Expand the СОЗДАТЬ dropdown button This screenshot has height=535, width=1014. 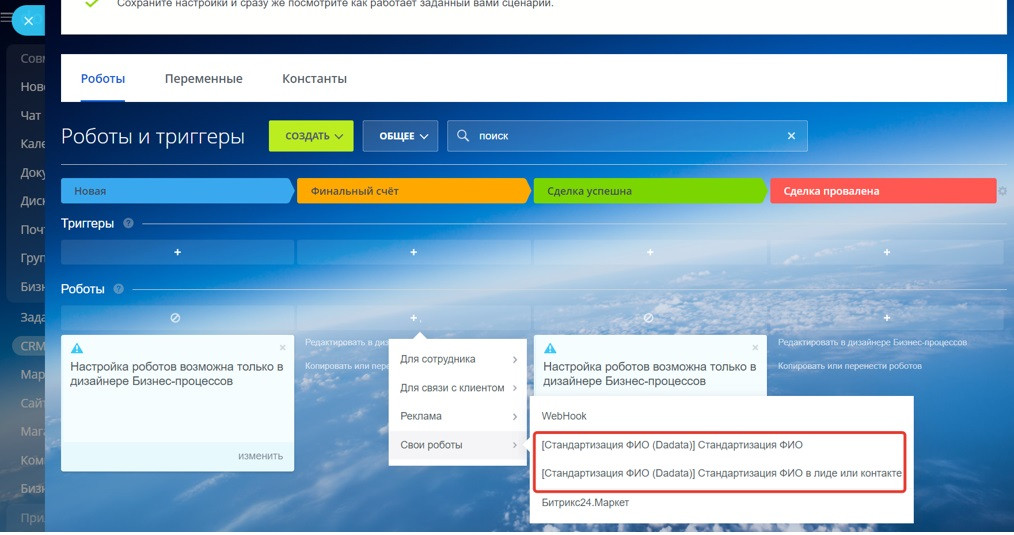(311, 136)
